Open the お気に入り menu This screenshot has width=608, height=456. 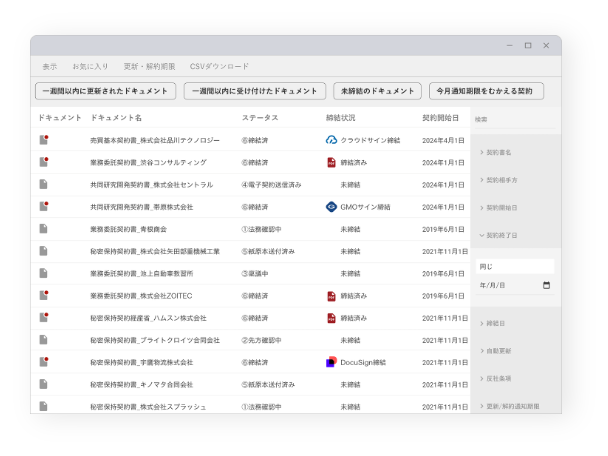(x=90, y=67)
